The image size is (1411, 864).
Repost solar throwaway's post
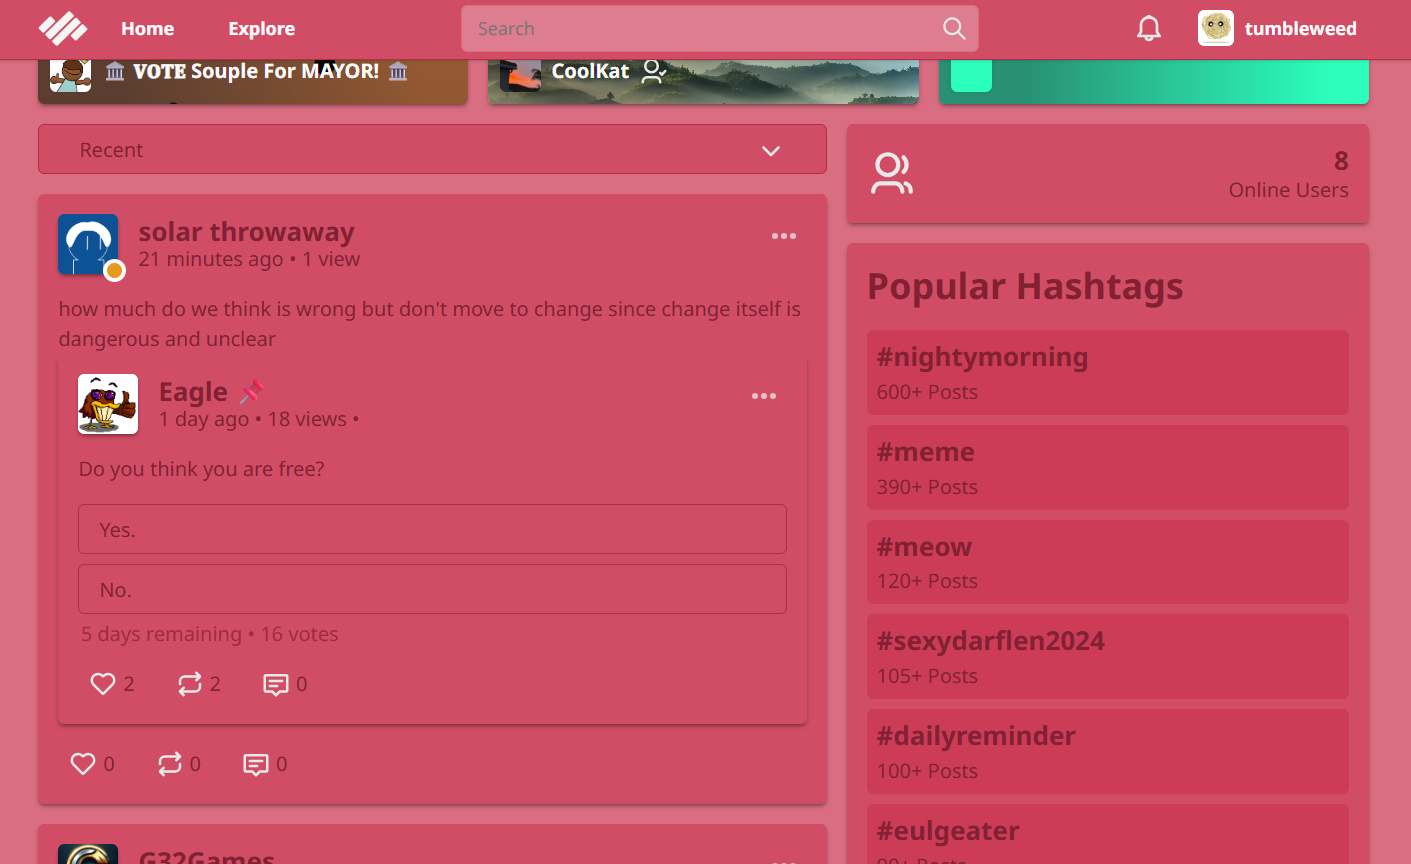coord(169,764)
